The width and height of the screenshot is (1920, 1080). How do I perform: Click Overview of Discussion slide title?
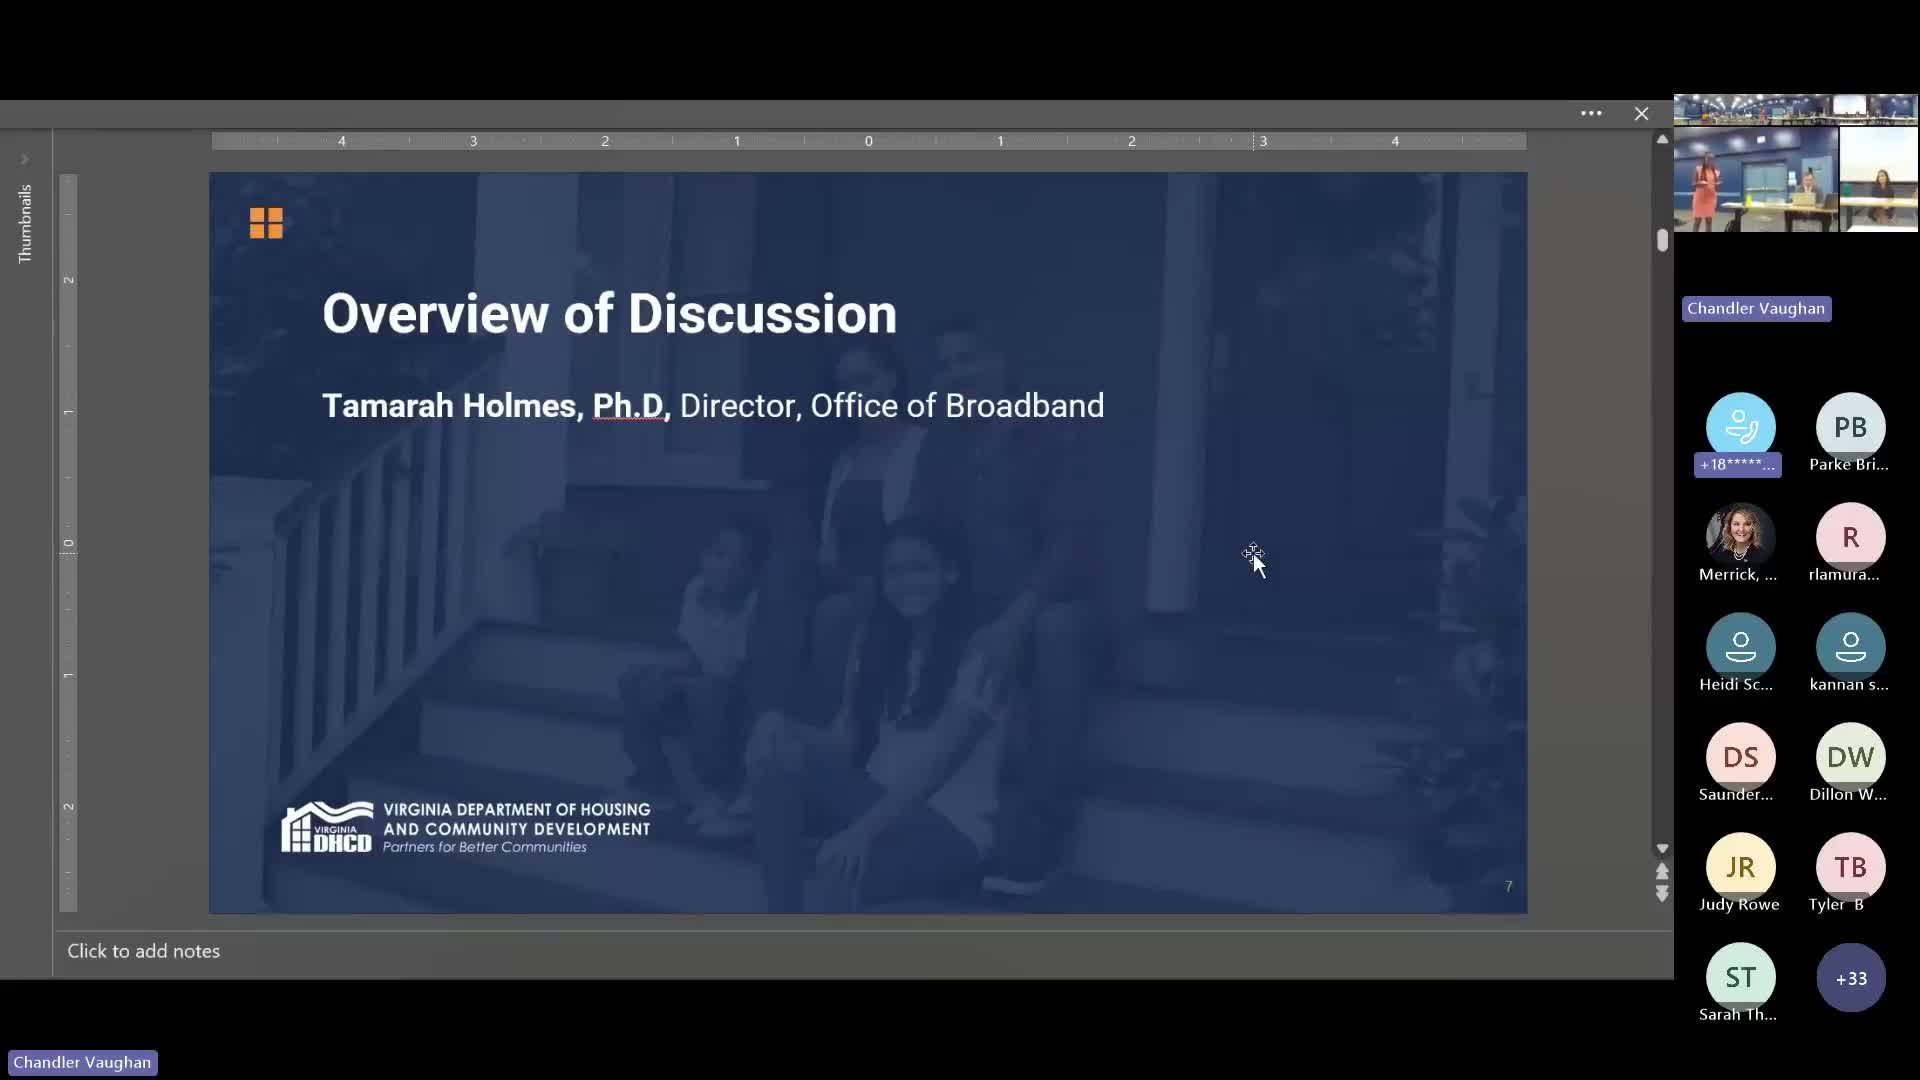tap(609, 314)
